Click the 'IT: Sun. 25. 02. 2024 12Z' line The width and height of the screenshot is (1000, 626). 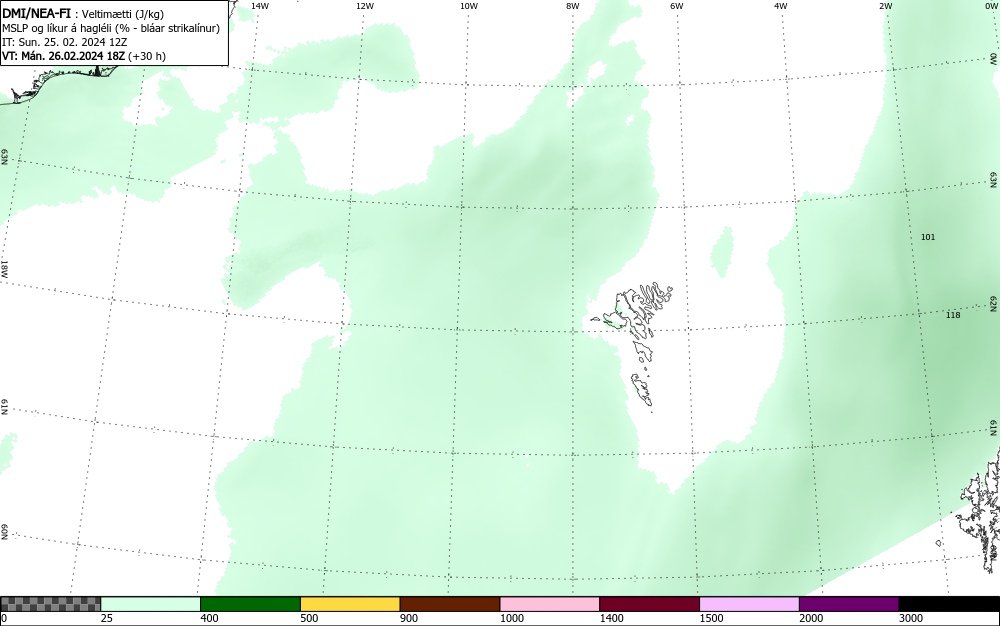[64, 42]
